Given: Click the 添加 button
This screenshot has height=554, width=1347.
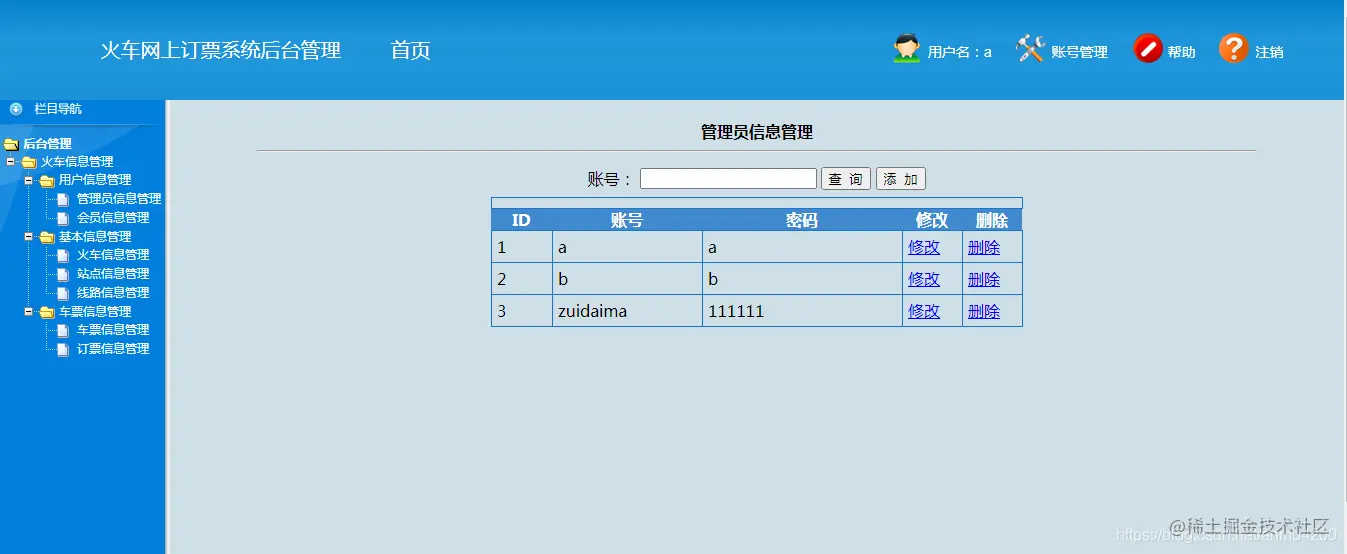Looking at the screenshot, I should coord(901,179).
